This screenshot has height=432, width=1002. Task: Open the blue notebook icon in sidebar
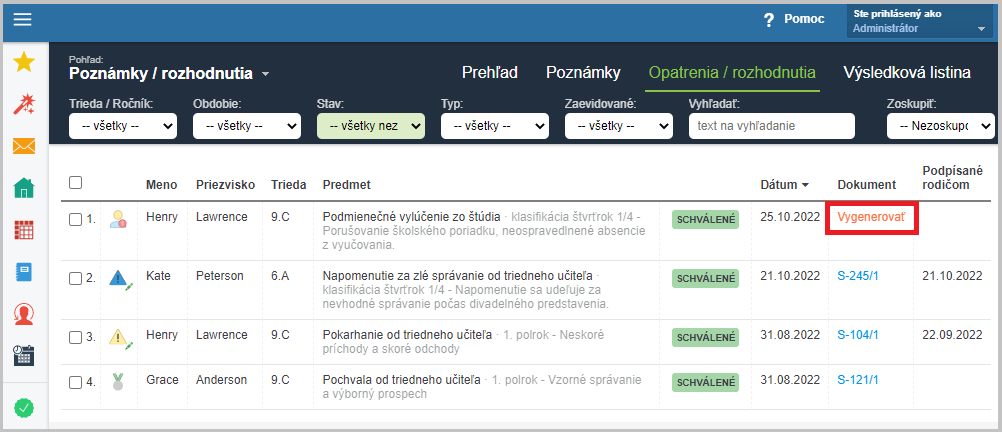(24, 272)
